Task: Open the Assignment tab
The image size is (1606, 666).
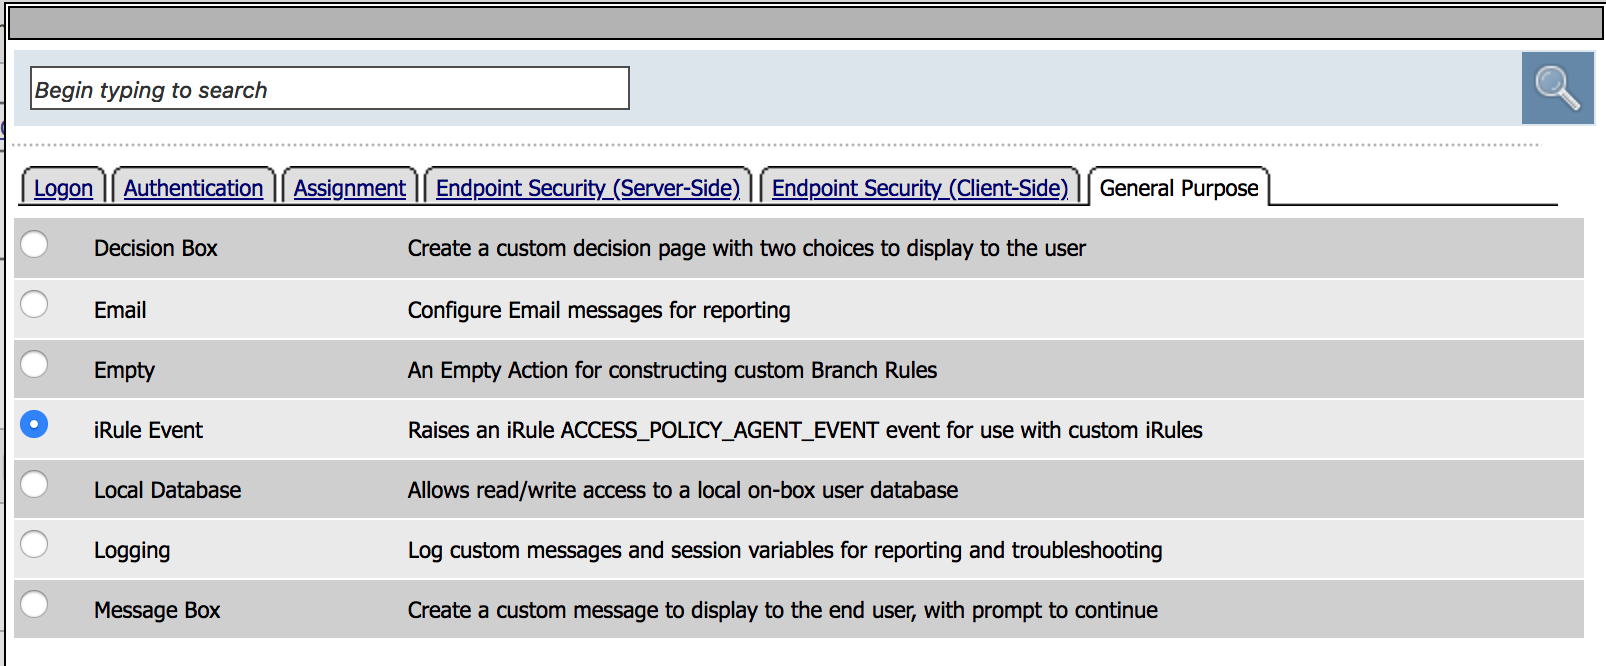Action: tap(349, 188)
